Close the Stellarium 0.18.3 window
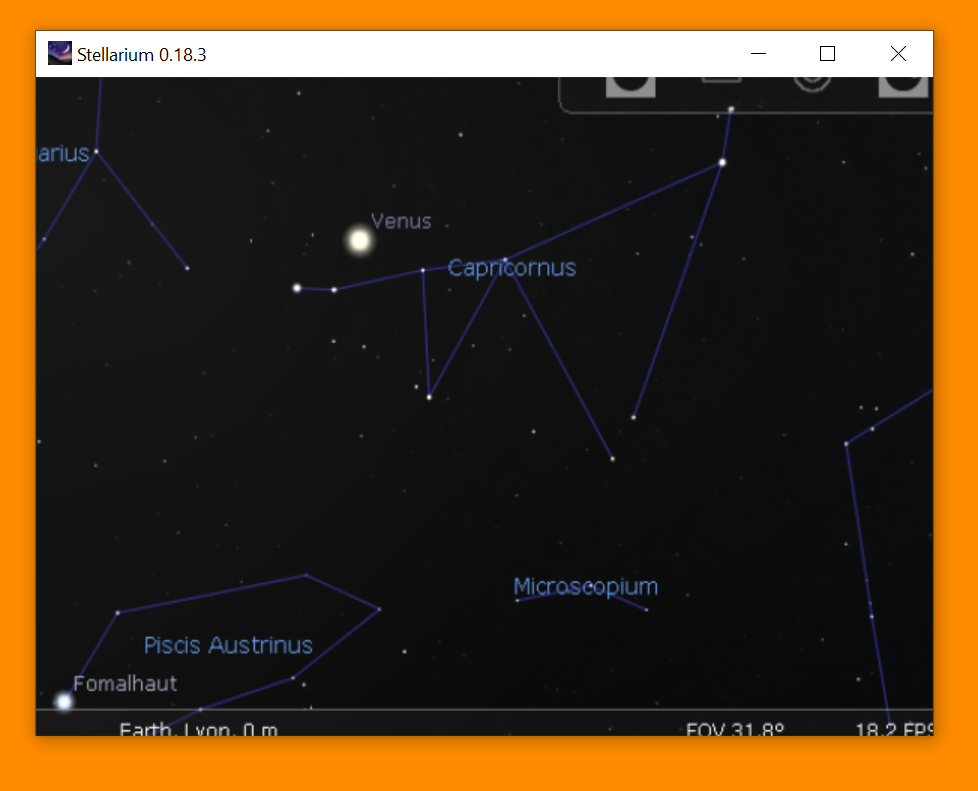This screenshot has height=791, width=978. pyautogui.click(x=898, y=54)
